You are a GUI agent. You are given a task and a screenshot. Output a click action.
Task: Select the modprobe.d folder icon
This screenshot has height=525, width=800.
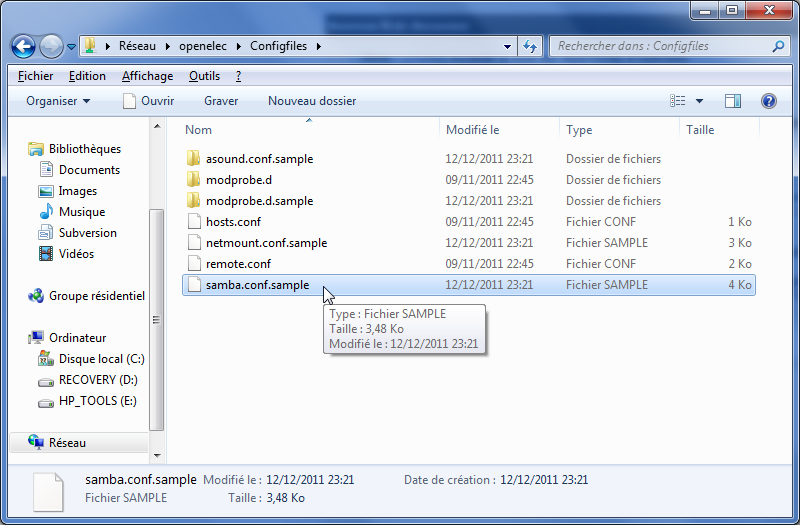[x=193, y=180]
